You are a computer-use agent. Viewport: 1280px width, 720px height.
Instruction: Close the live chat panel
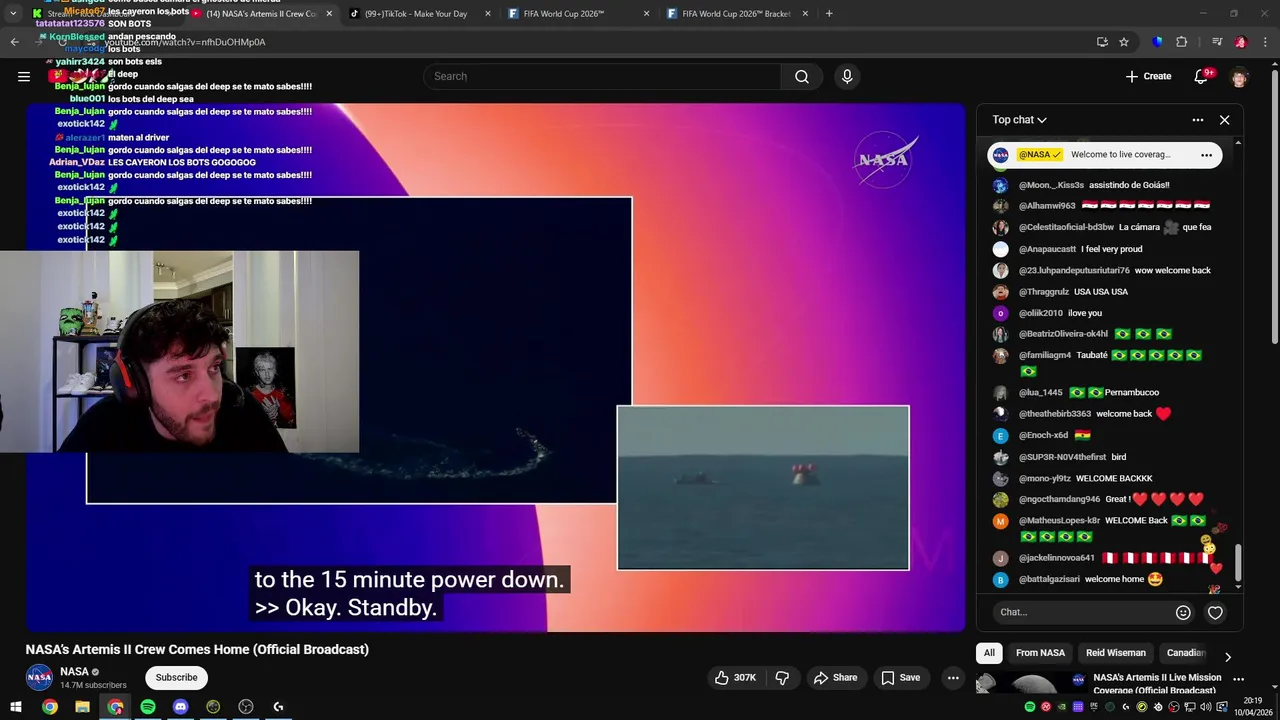click(x=1224, y=120)
